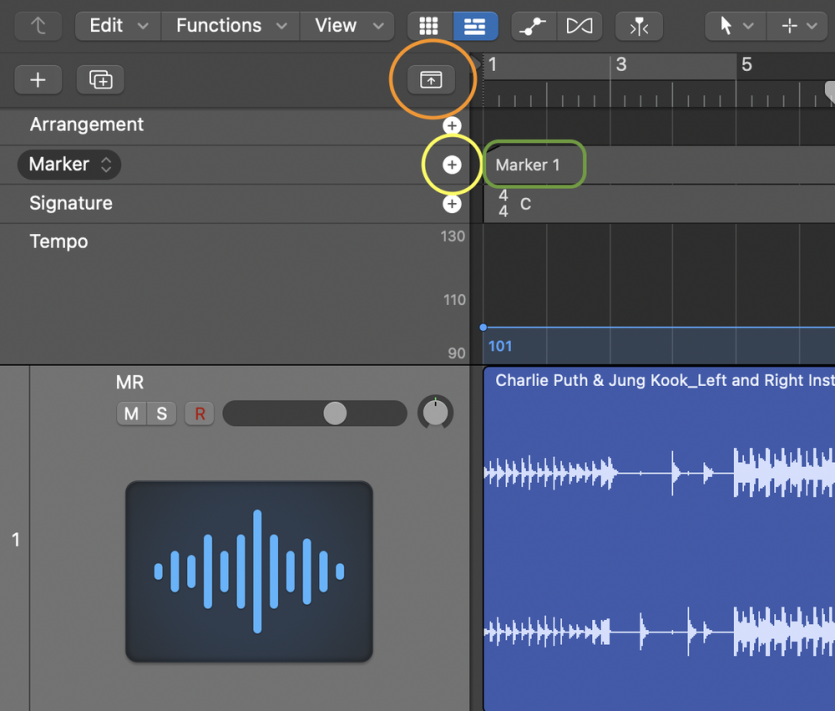Click the playhead catch icon
The height and width of the screenshot is (711, 835).
click(639, 26)
